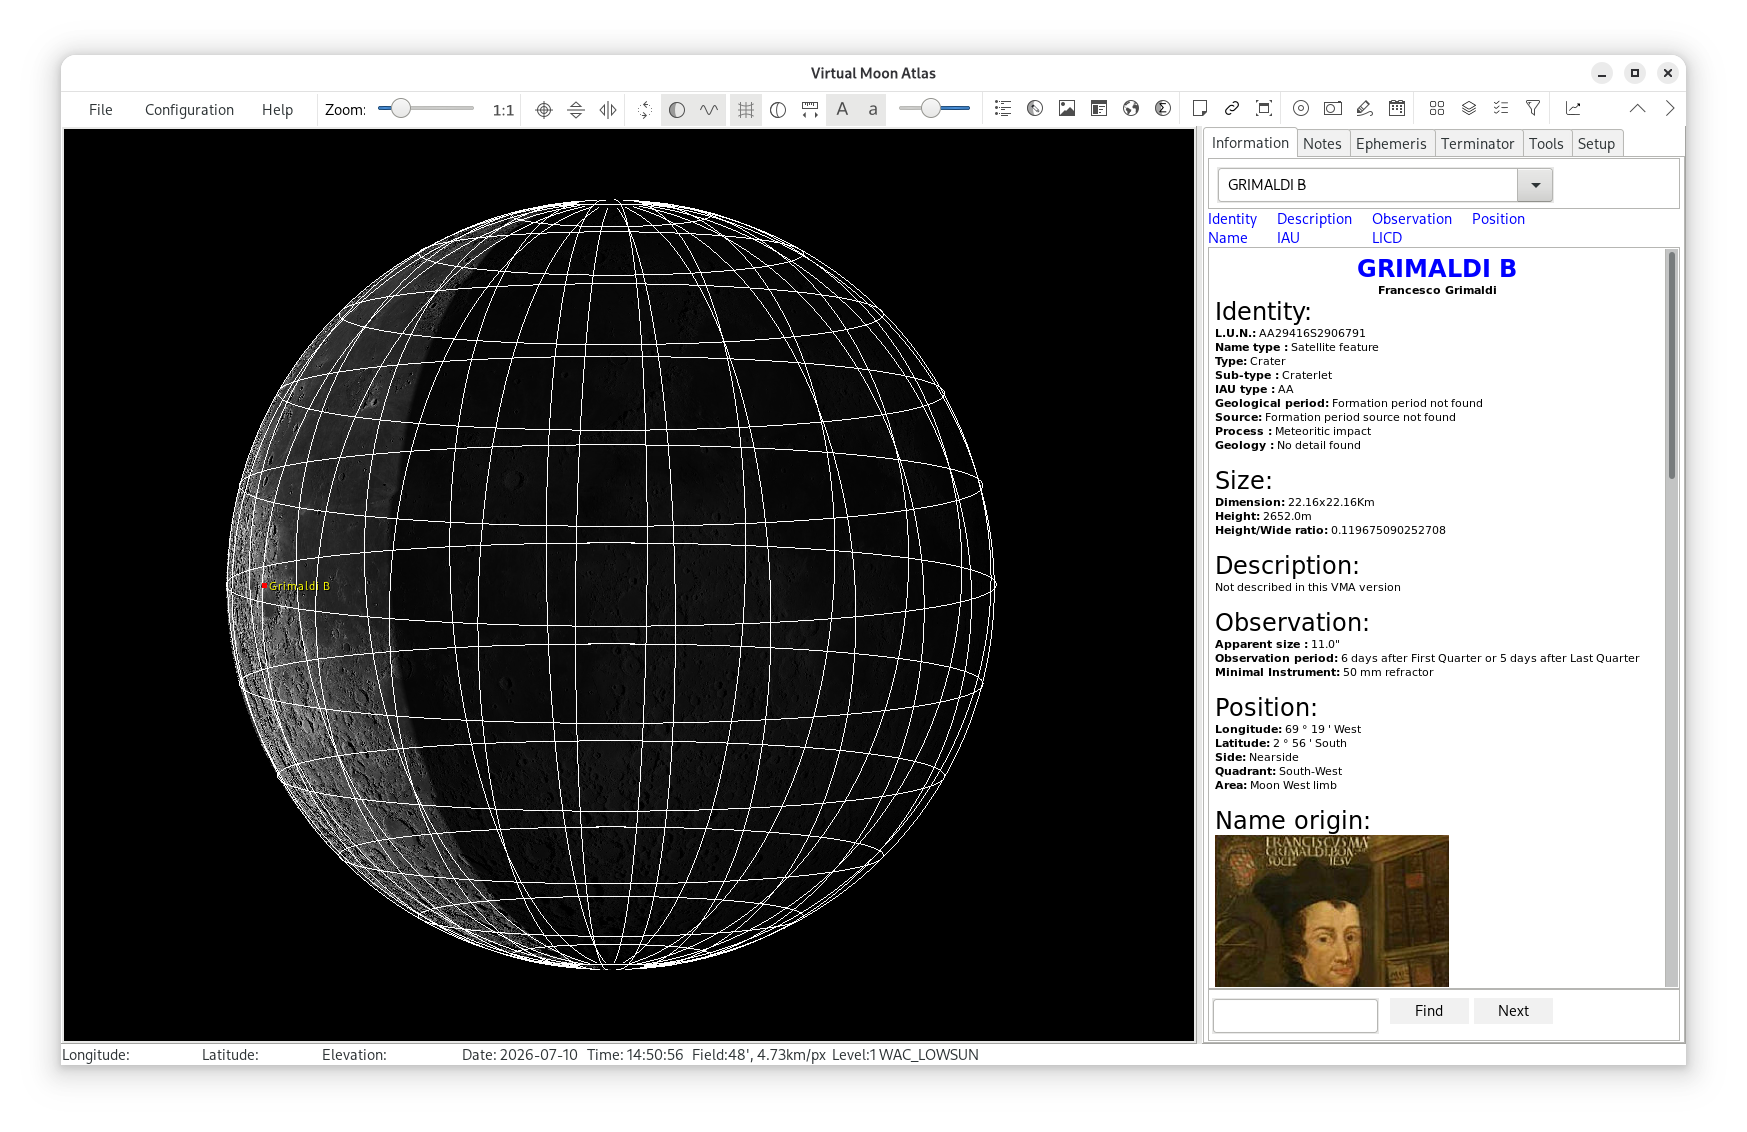Click the four-squares grid toolbar icon
Image resolution: width=1747 pixels, height=1132 pixels.
tap(1437, 108)
